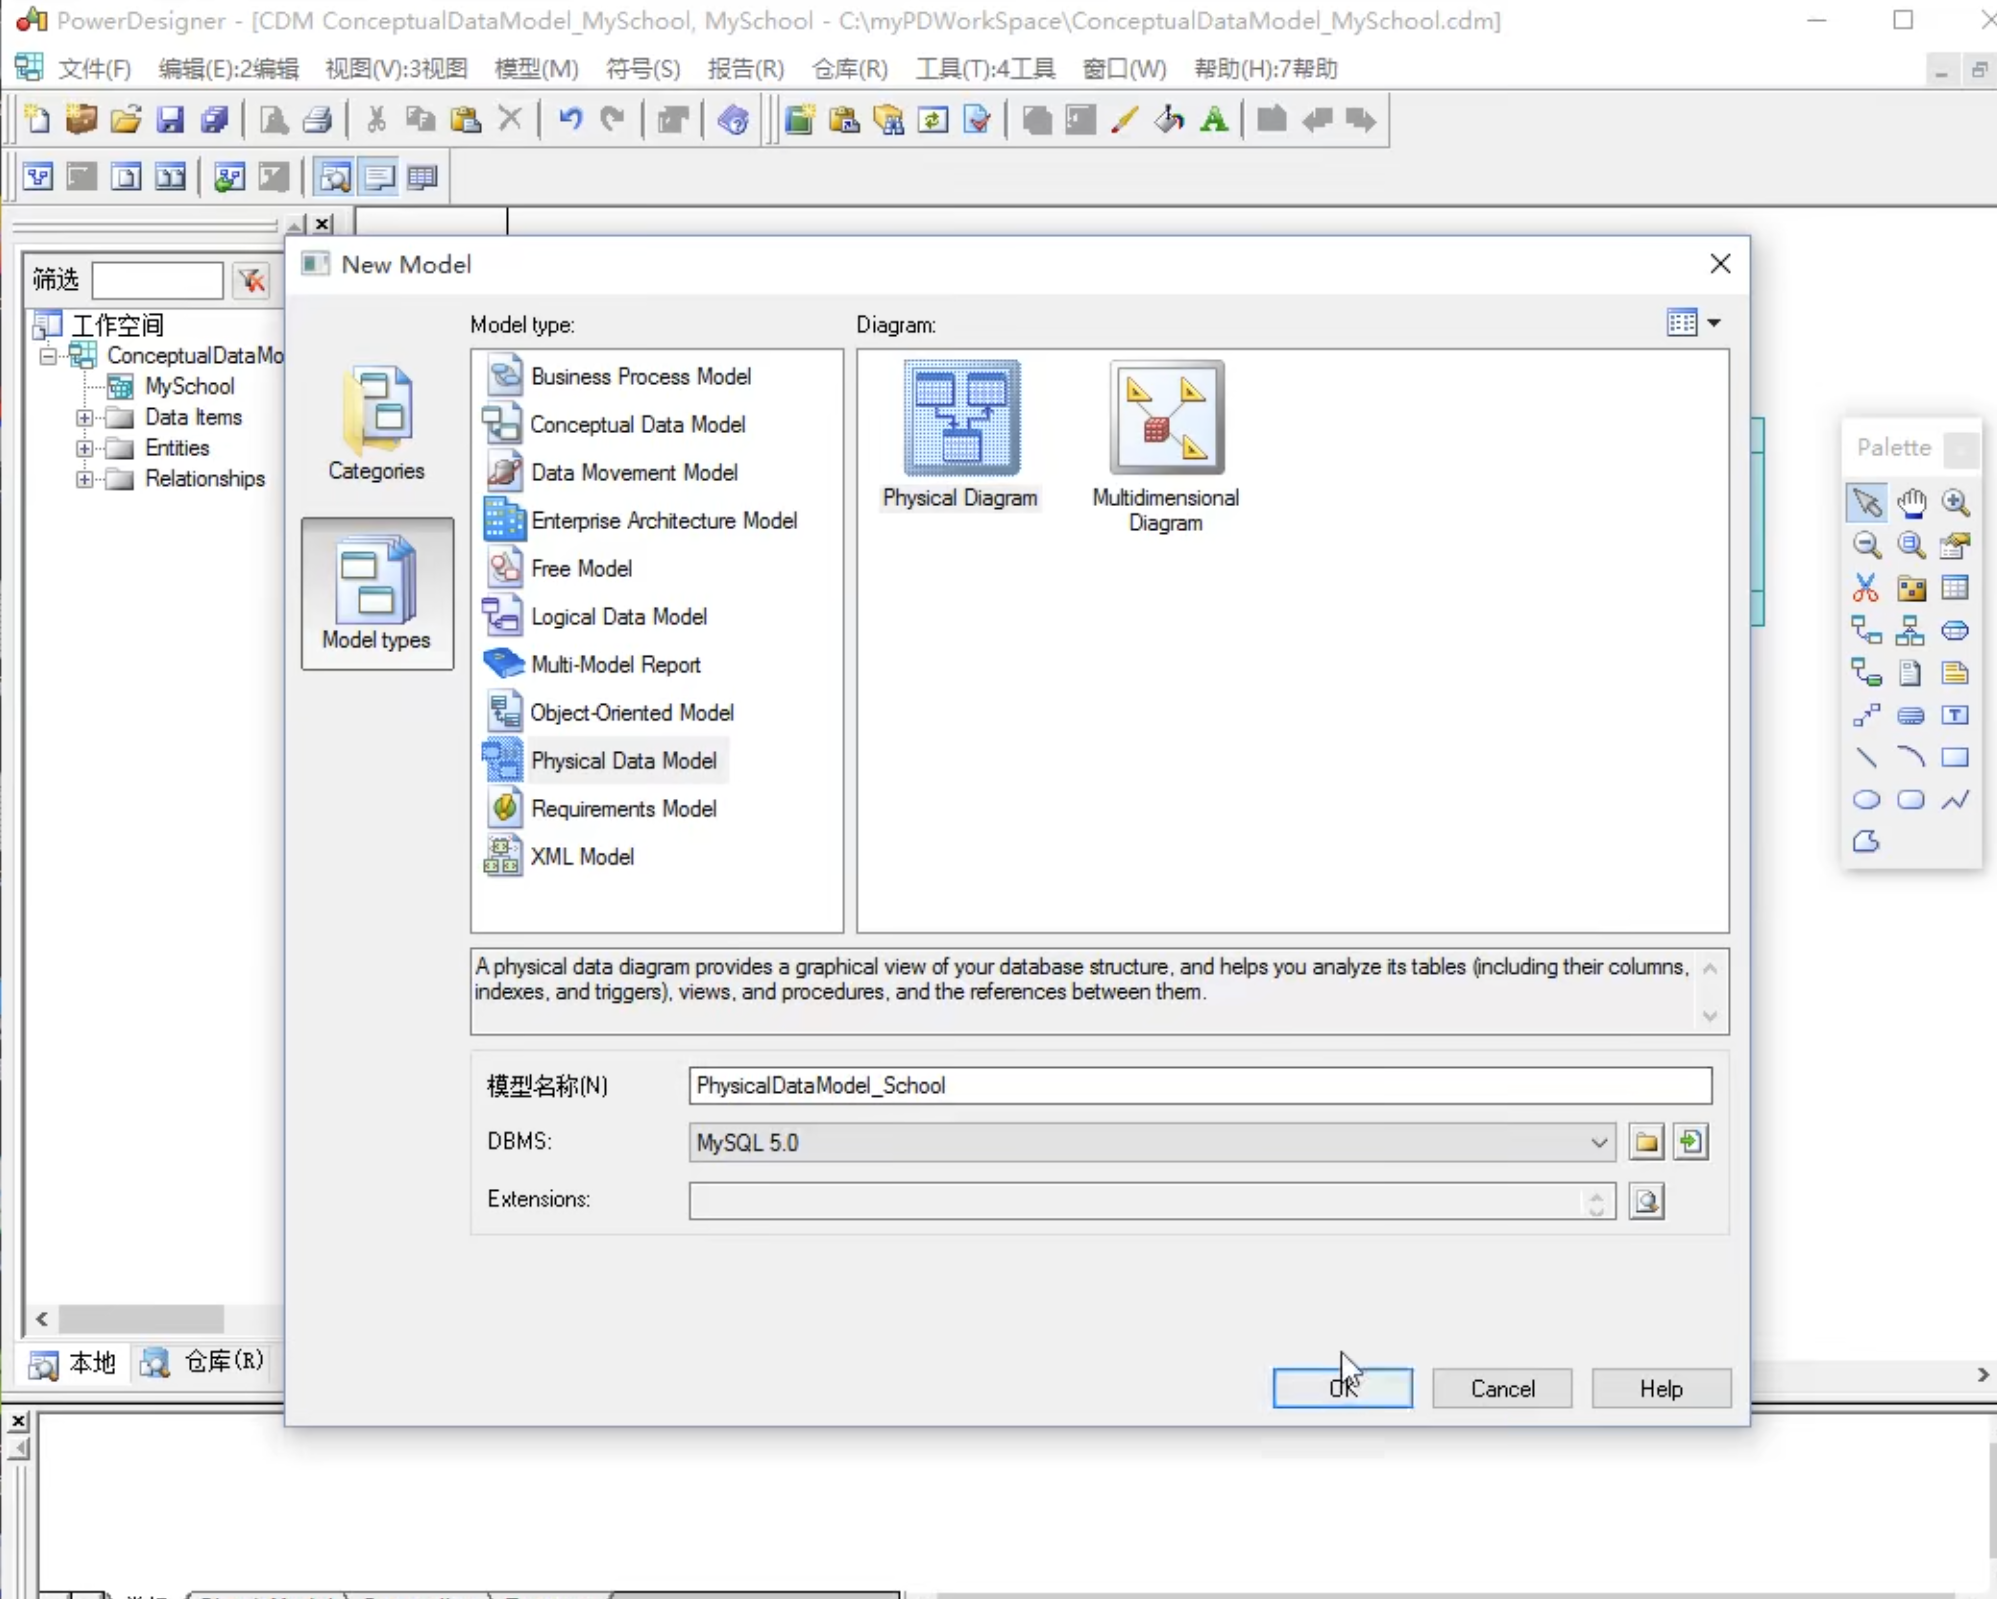Viewport: 1997px width, 1599px height.
Task: Open the DBMS dropdown list
Action: tap(1598, 1142)
